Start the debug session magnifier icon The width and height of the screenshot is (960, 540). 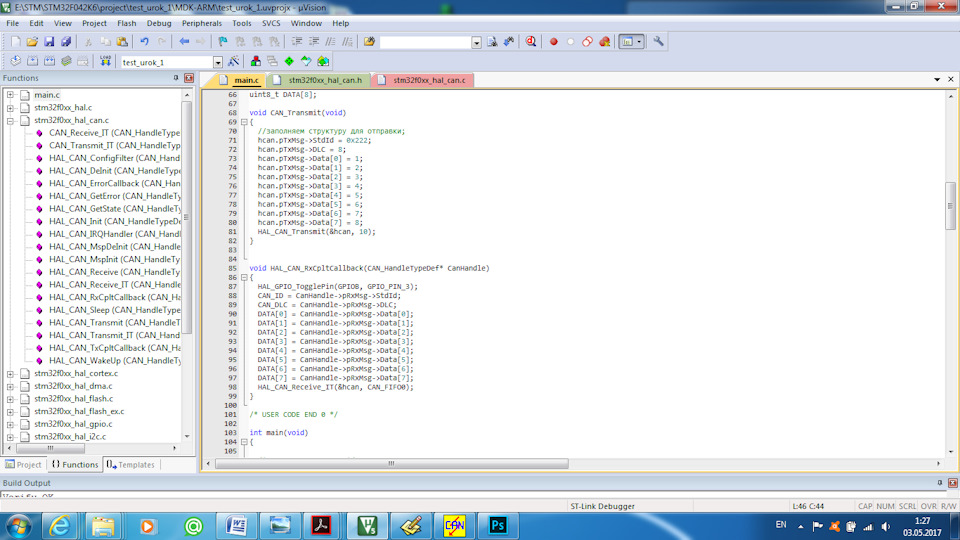529,42
